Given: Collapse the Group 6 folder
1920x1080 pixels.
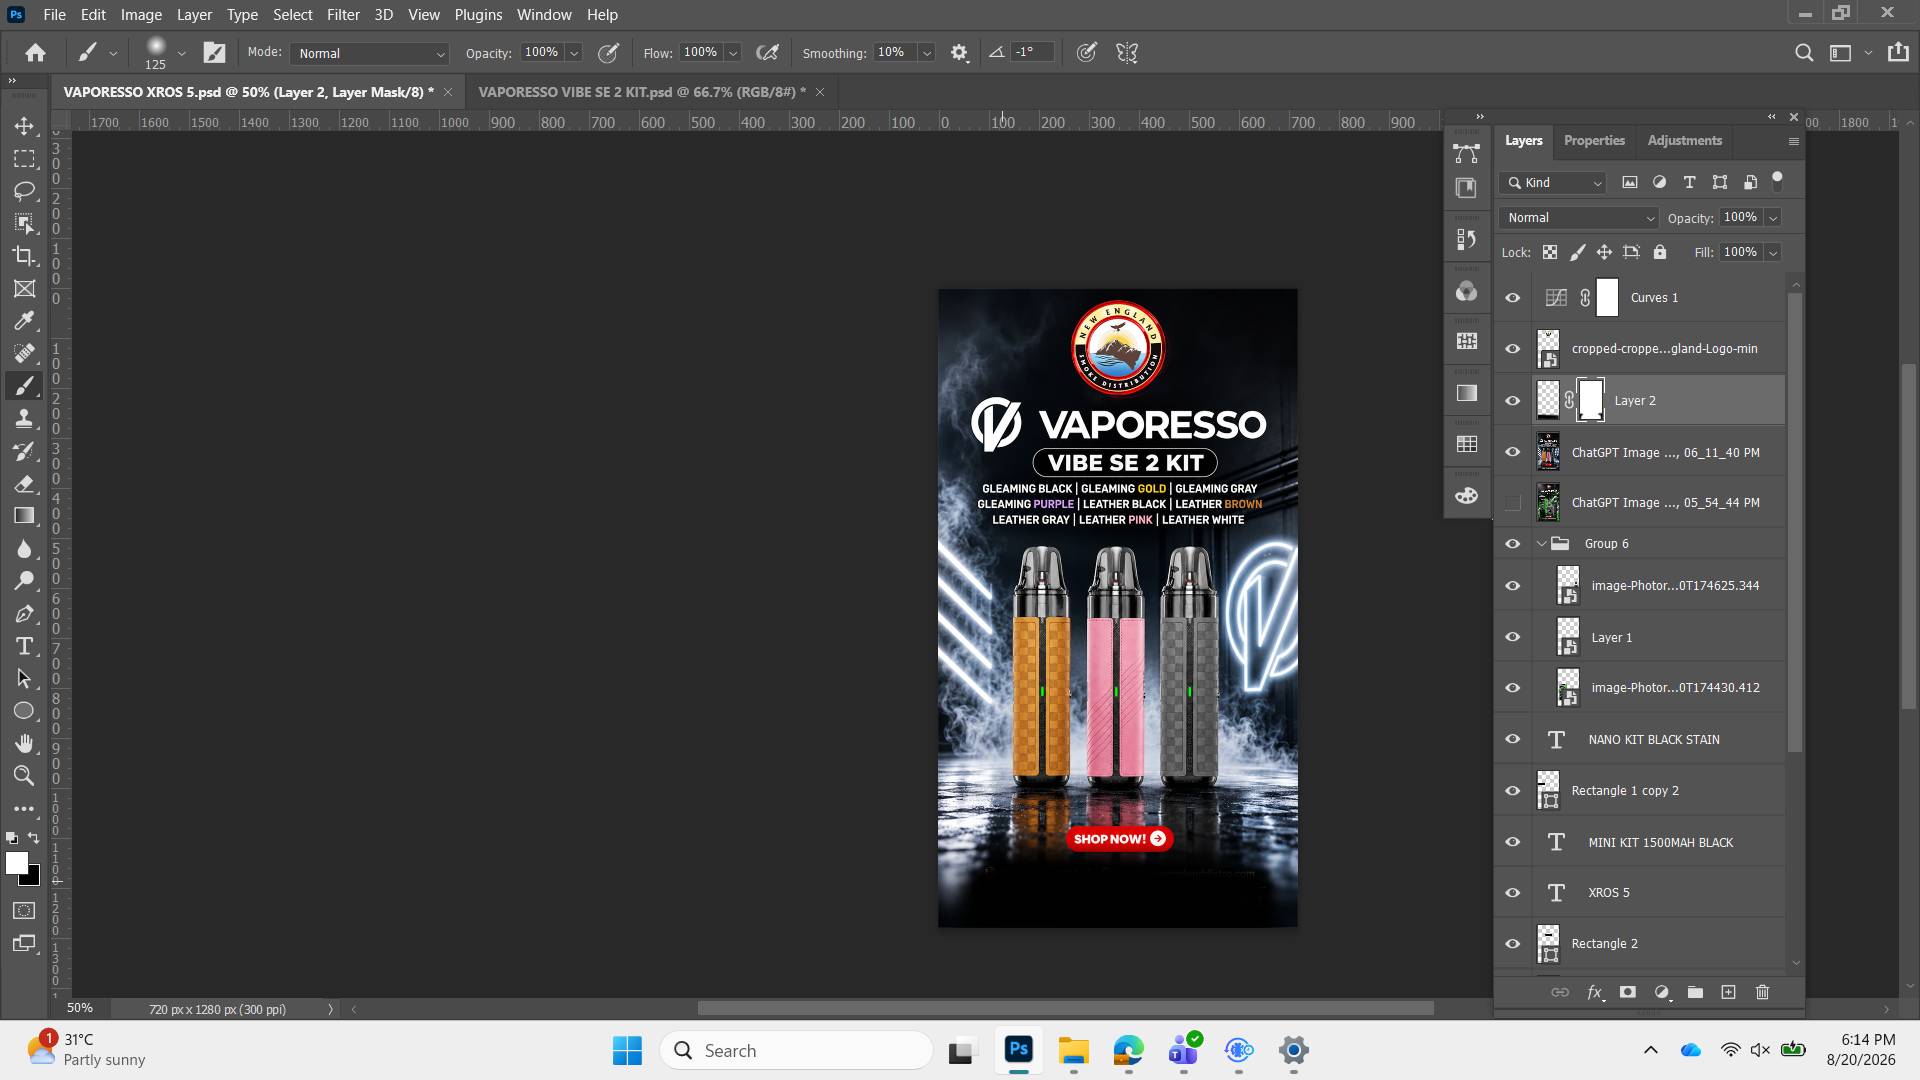Looking at the screenshot, I should point(1541,544).
